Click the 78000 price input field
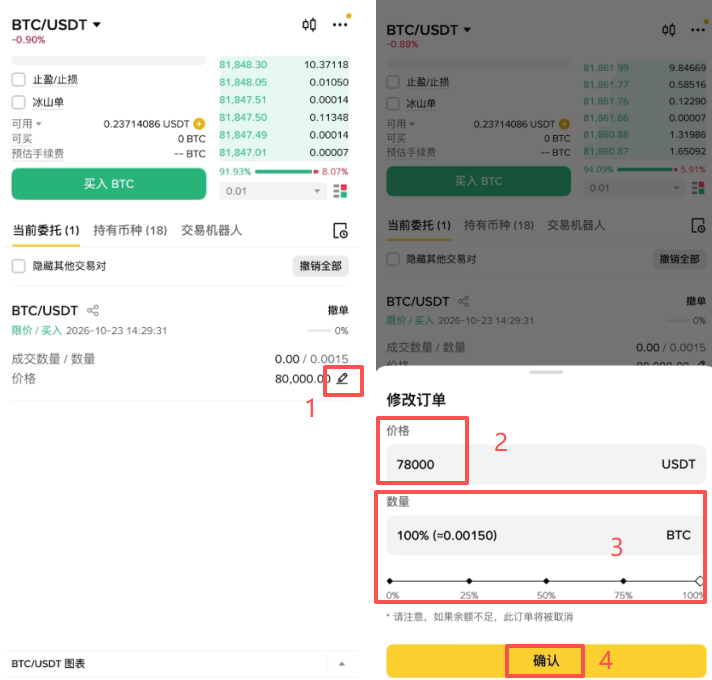712x680 pixels. click(546, 464)
